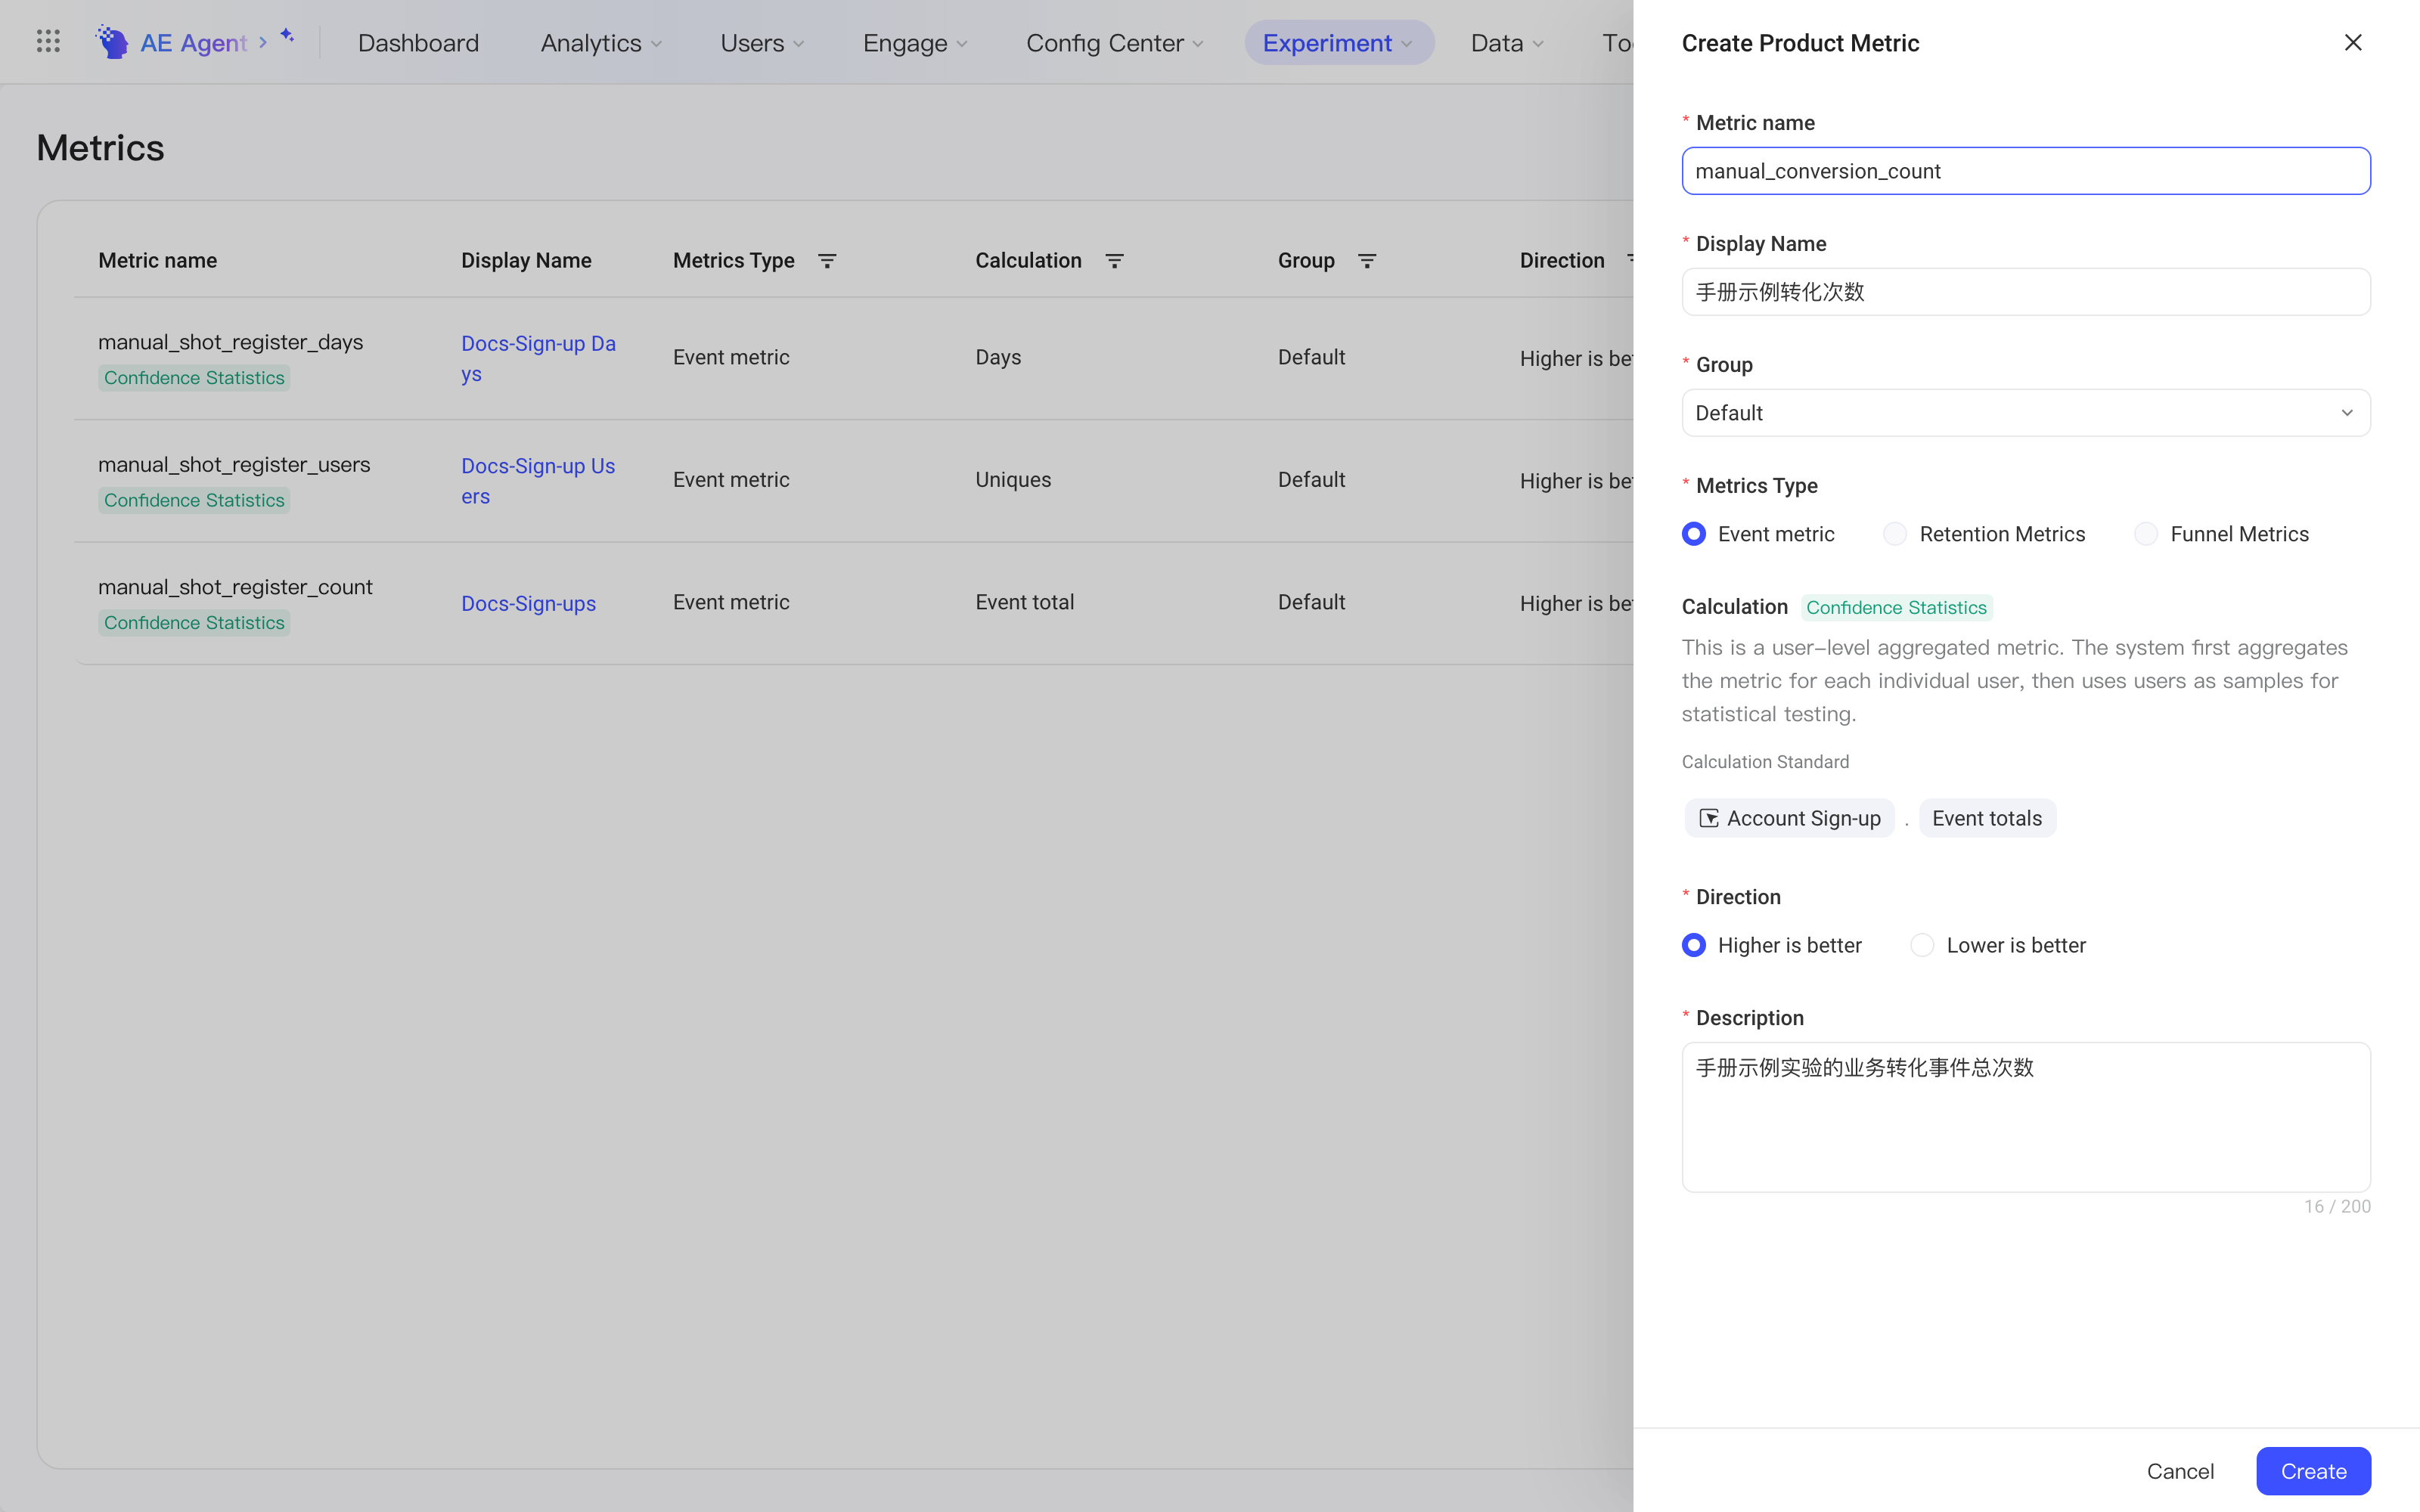Click the AE Agent logo icon
Image resolution: width=2420 pixels, height=1512 pixels.
(x=112, y=42)
